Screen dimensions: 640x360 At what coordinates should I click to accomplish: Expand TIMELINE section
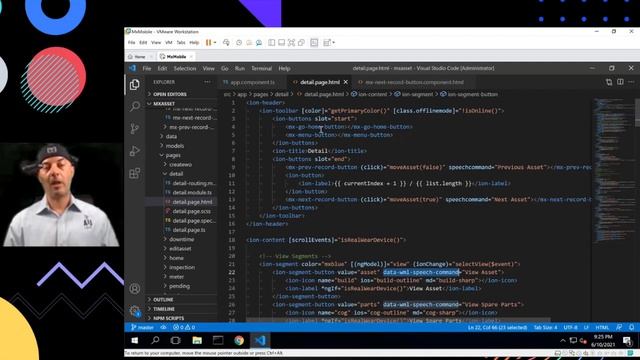point(182,309)
